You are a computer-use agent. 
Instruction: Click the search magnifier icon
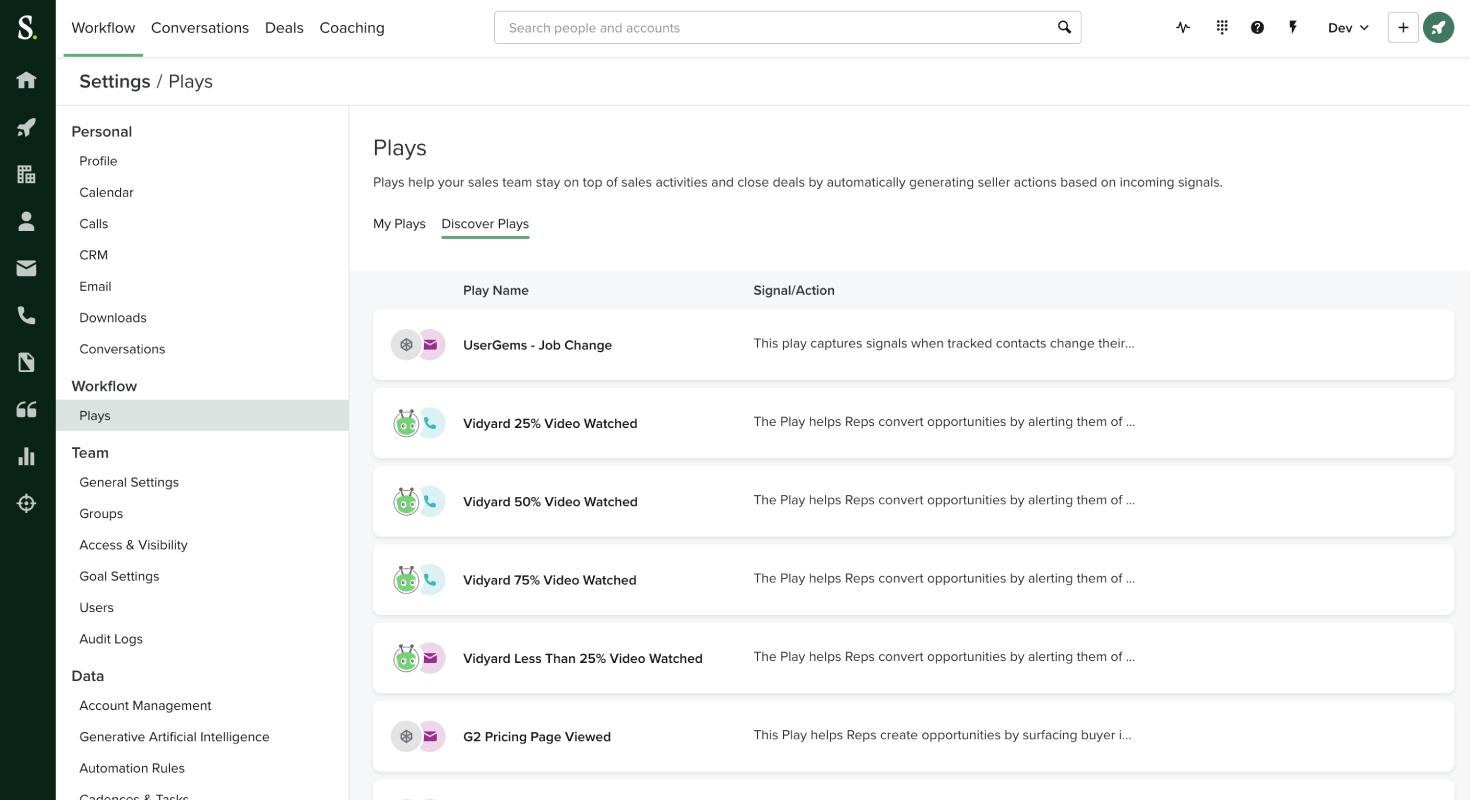1065,28
